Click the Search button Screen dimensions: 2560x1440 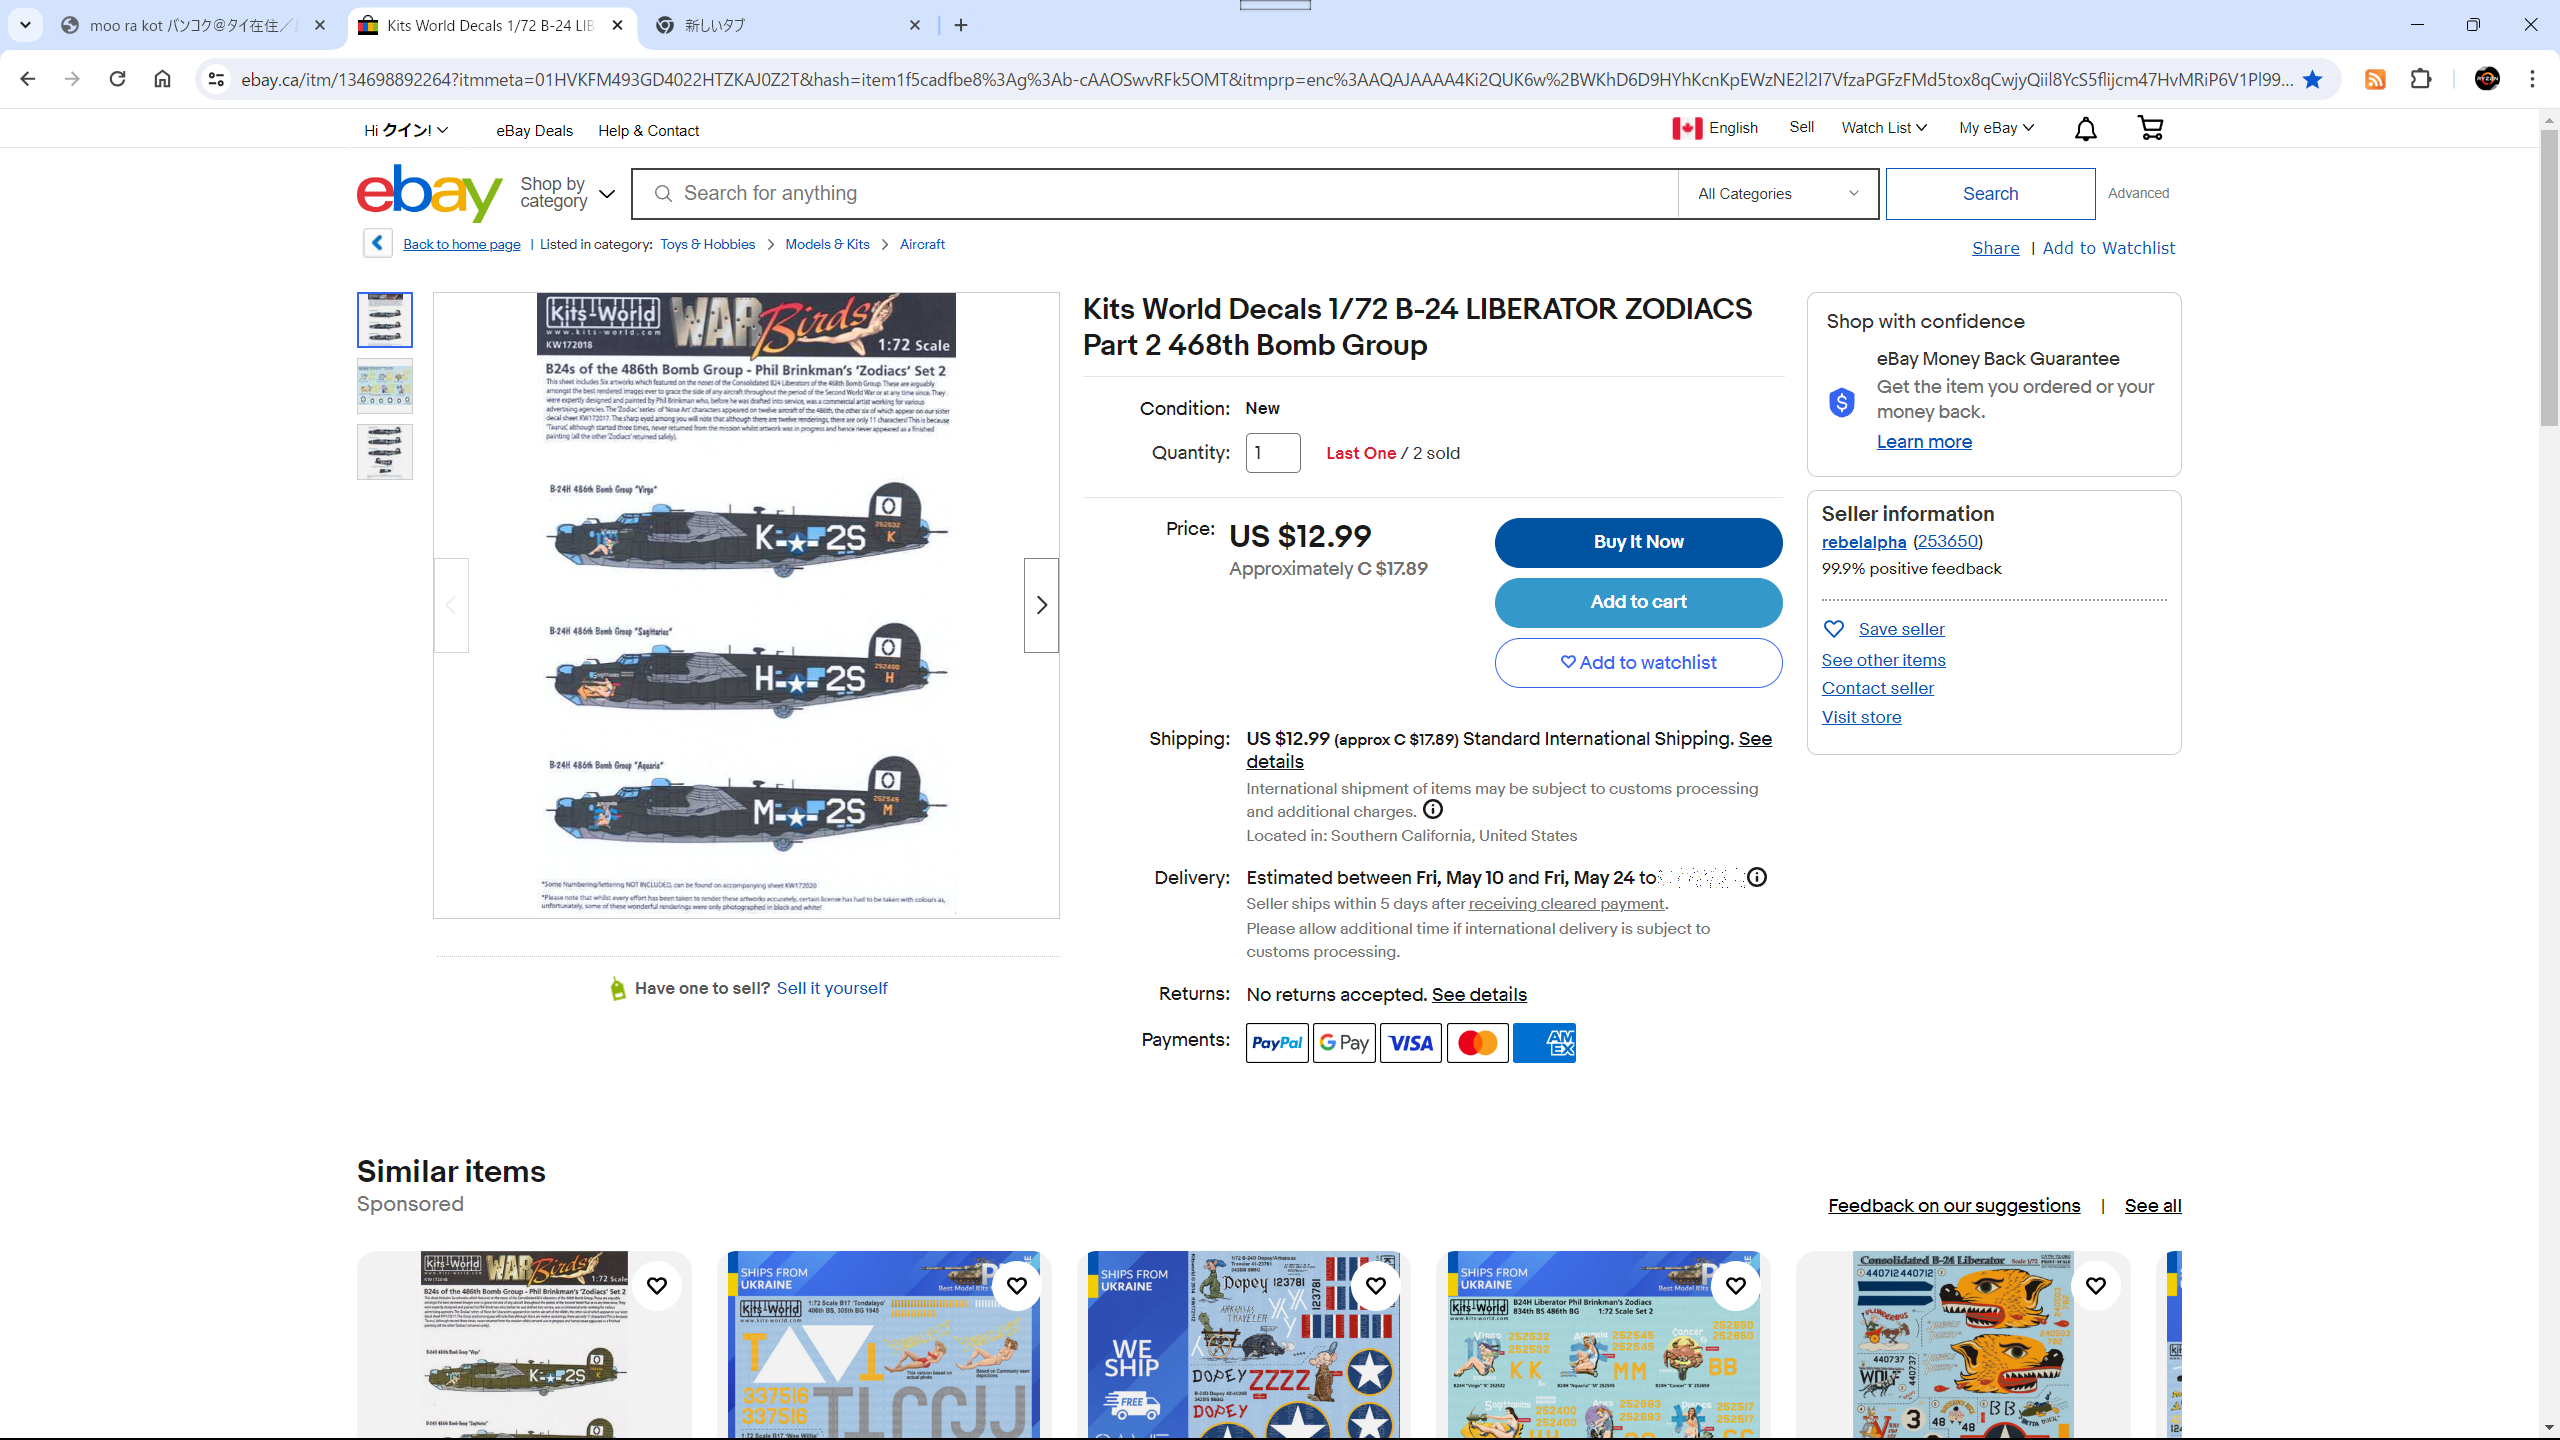coord(1990,194)
